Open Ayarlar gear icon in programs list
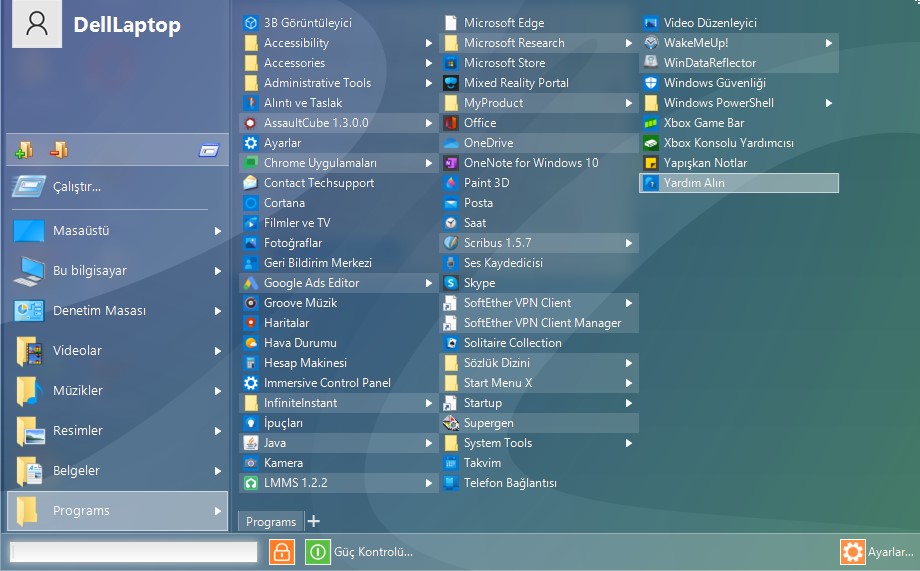The image size is (920, 571). pyautogui.click(x=251, y=143)
